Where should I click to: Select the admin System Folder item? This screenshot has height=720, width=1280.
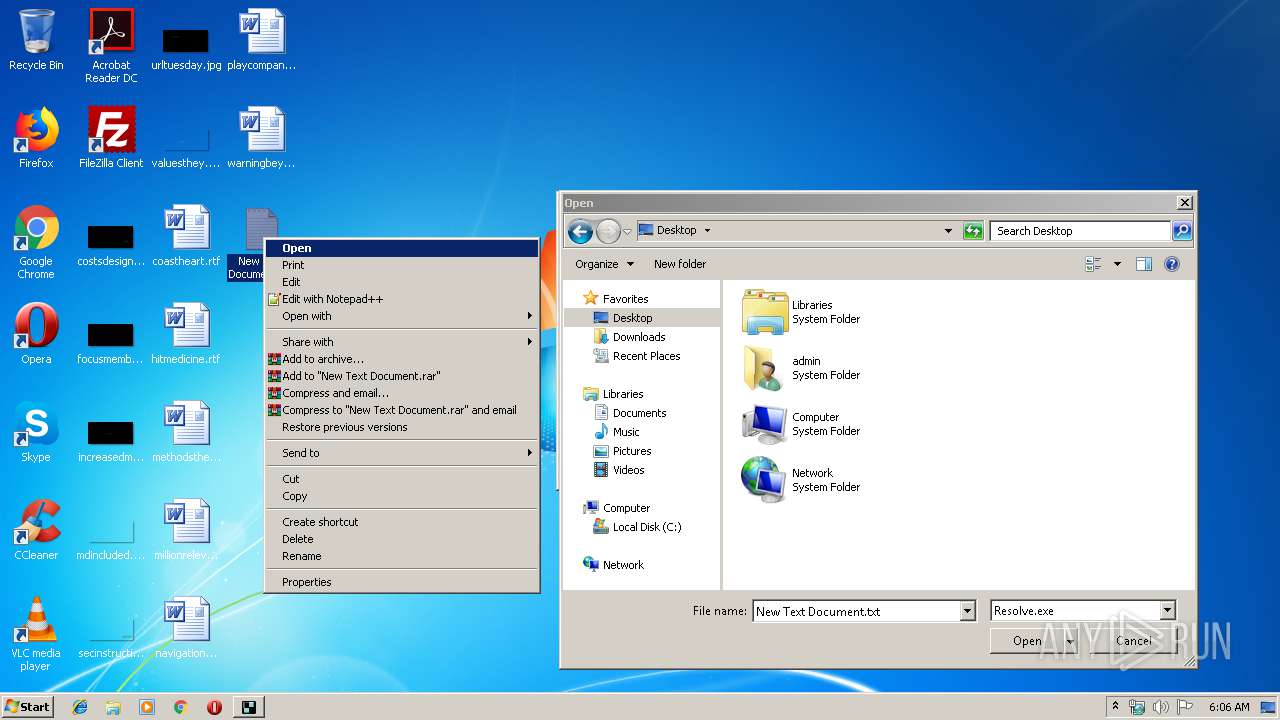point(802,368)
